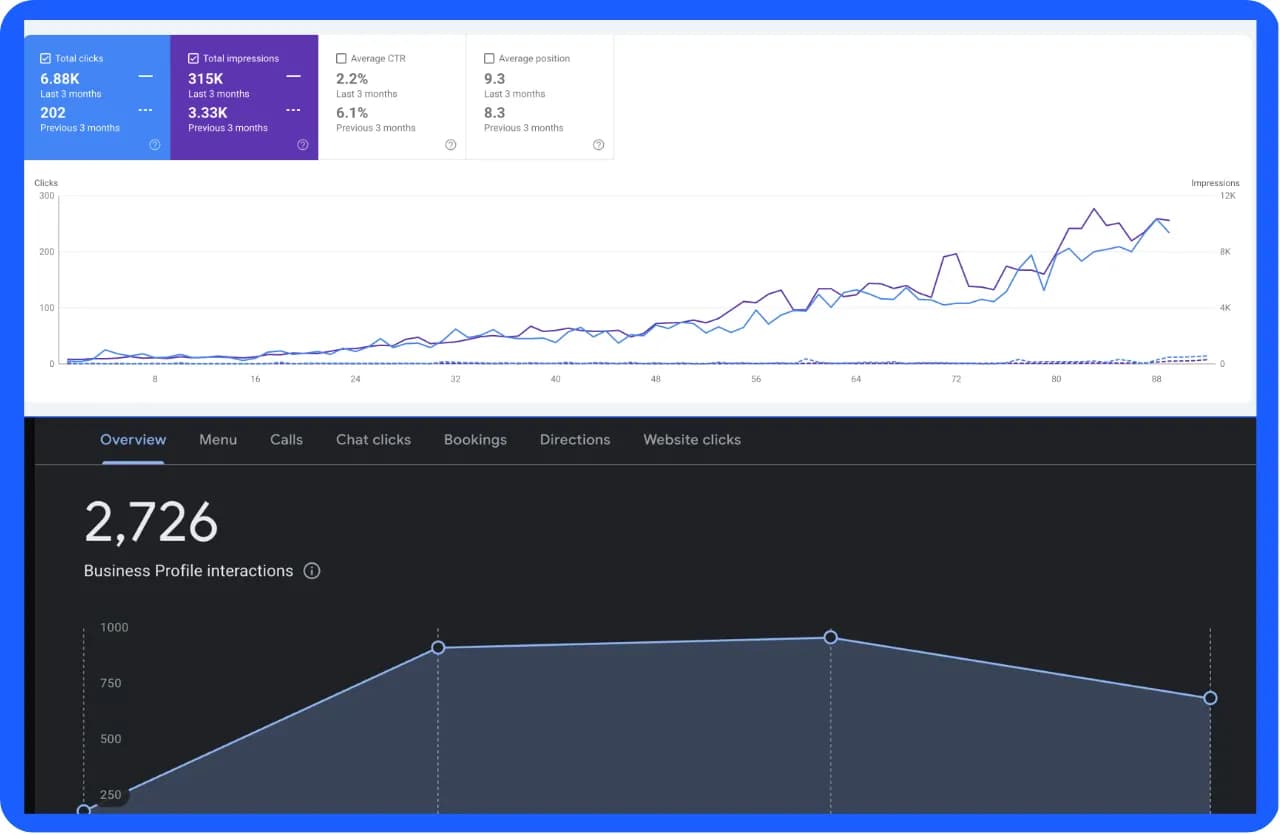The width and height of the screenshot is (1280, 835).
Task: Click the last data point on interactions chart
Action: (1210, 698)
